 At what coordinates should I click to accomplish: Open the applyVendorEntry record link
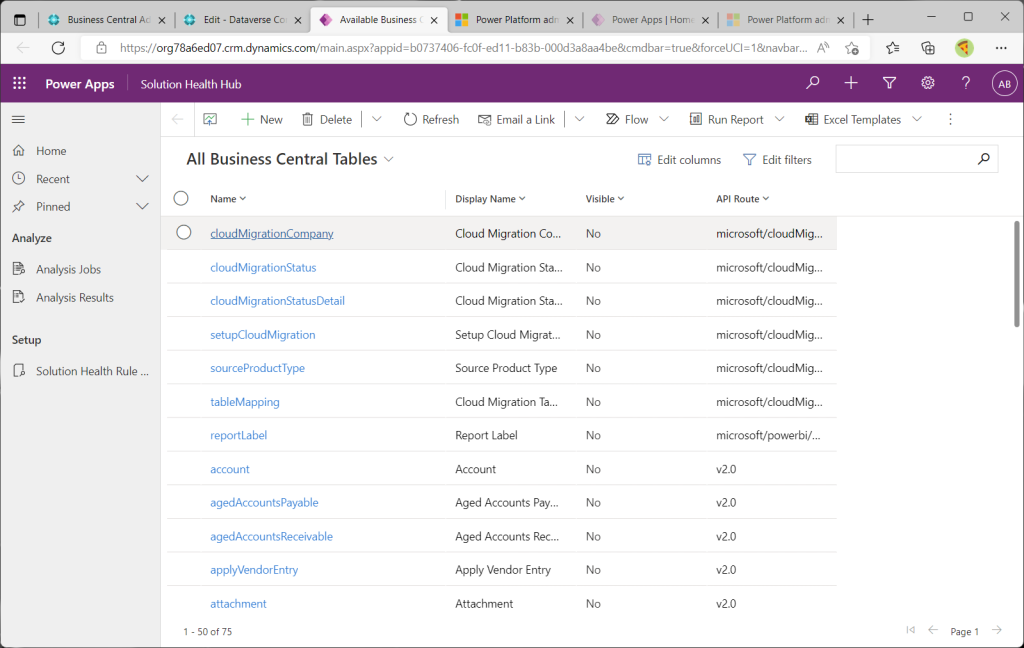point(254,570)
